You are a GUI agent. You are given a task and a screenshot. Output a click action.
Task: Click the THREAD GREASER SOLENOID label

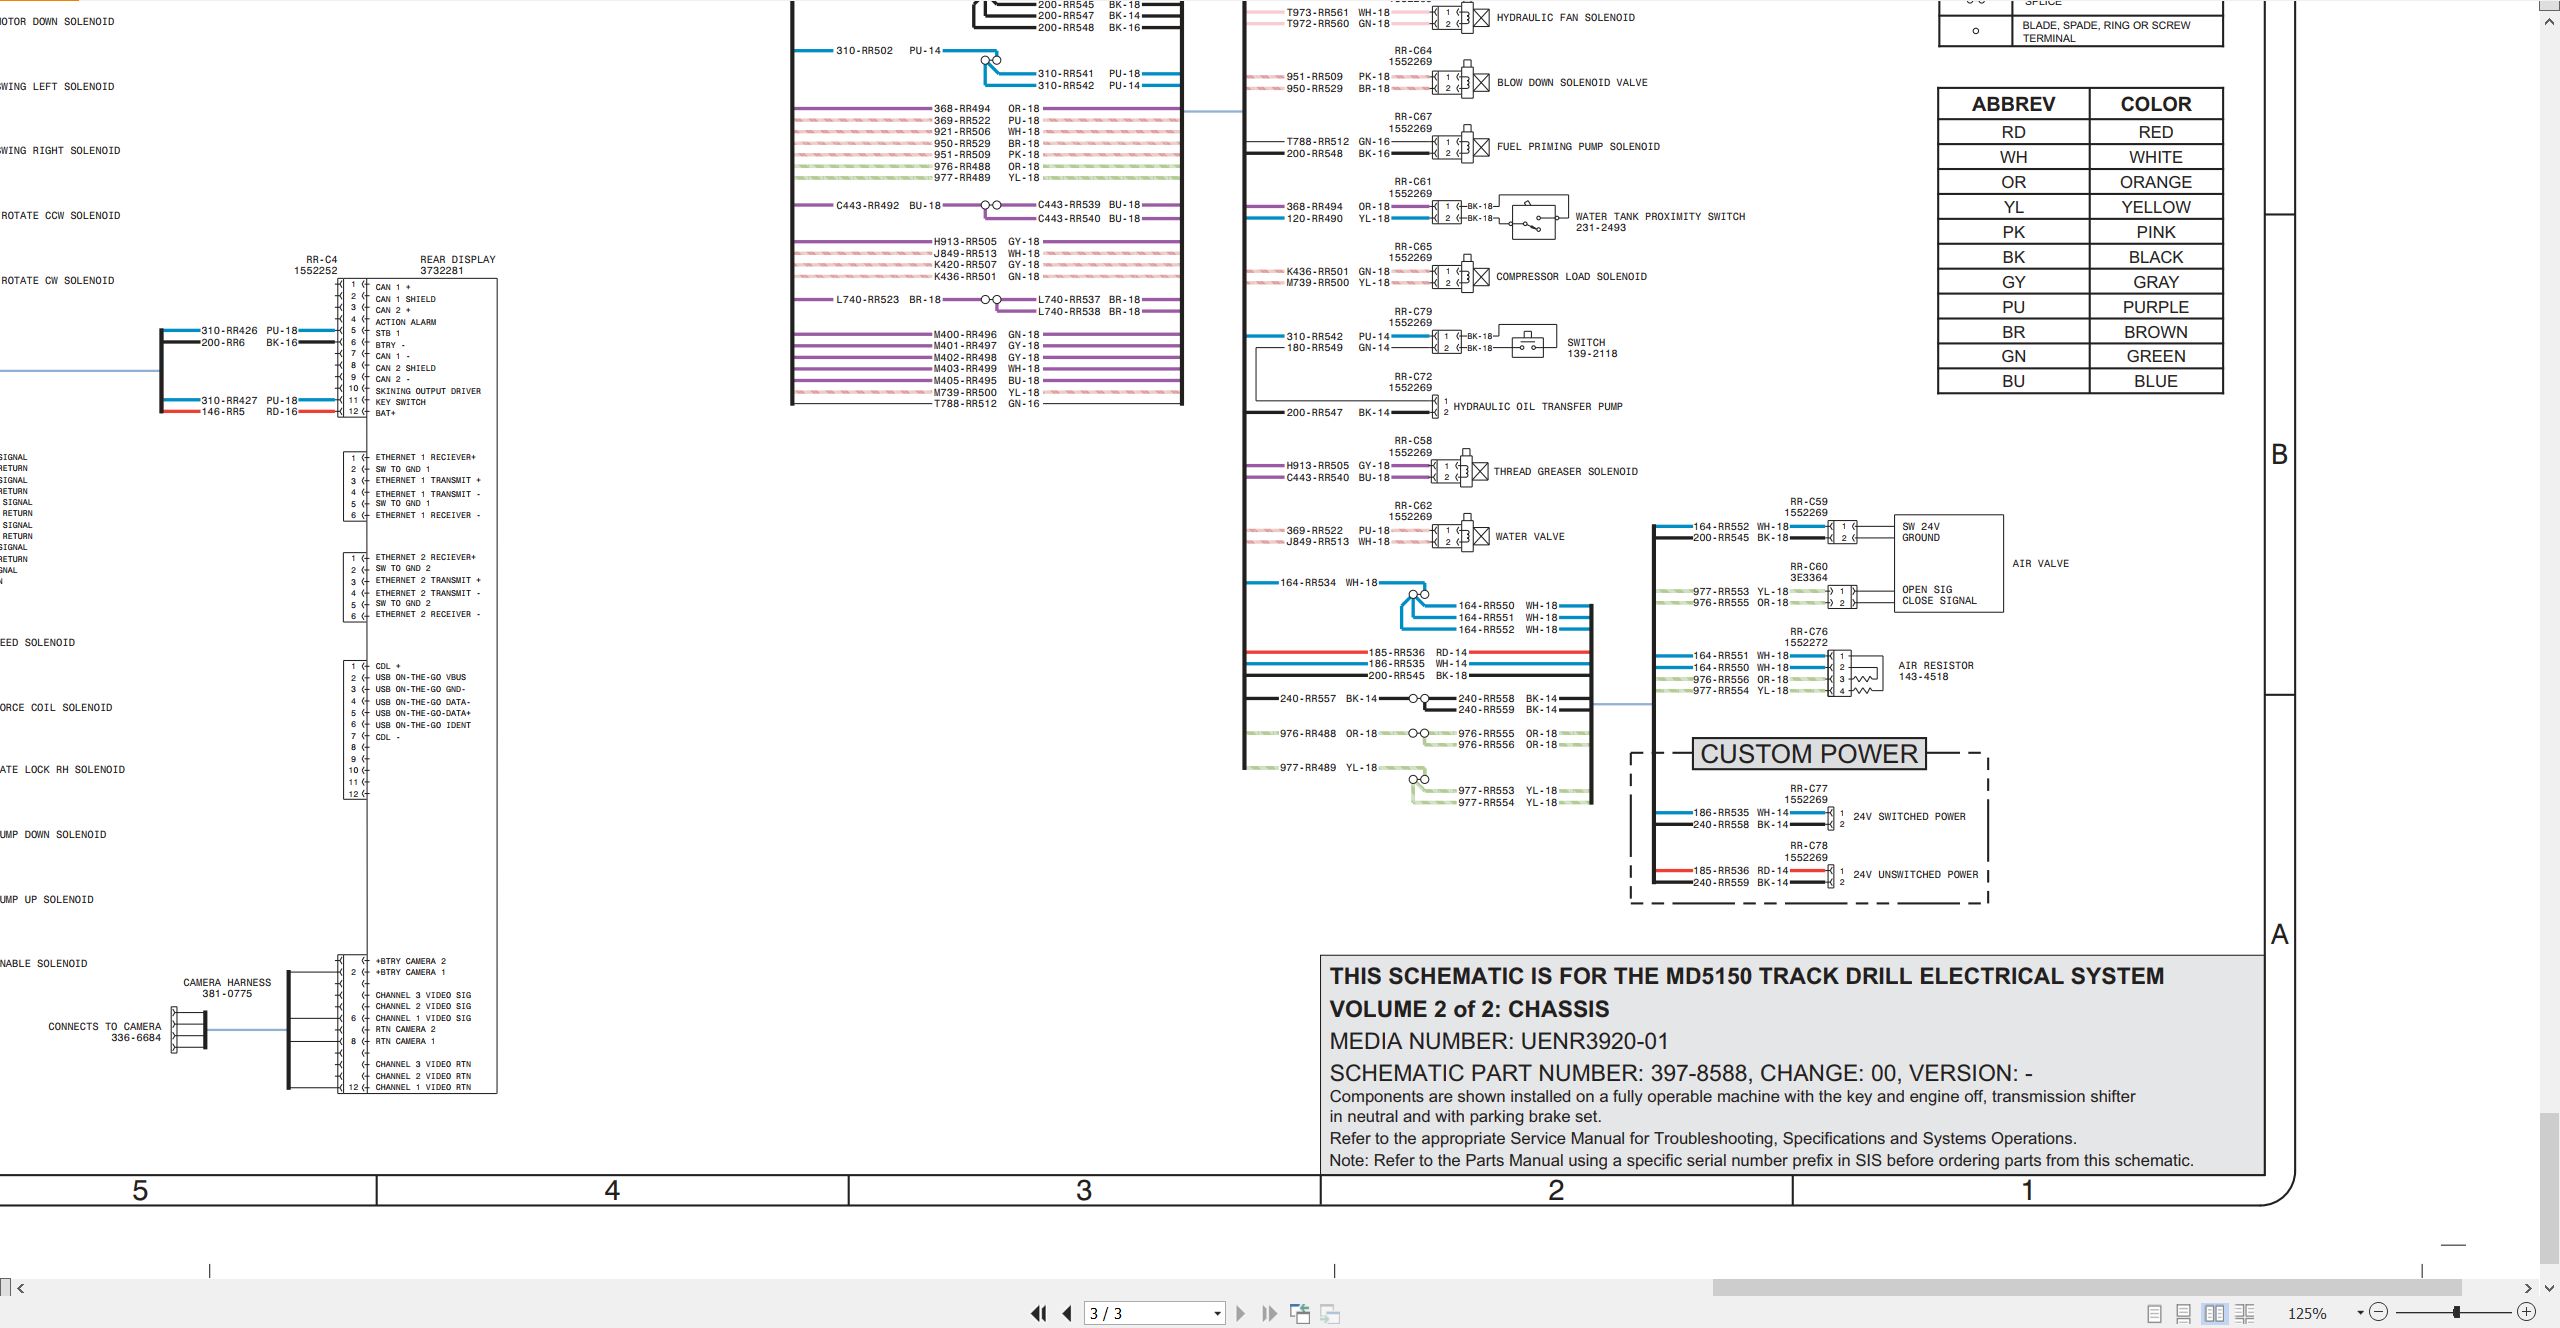1566,472
